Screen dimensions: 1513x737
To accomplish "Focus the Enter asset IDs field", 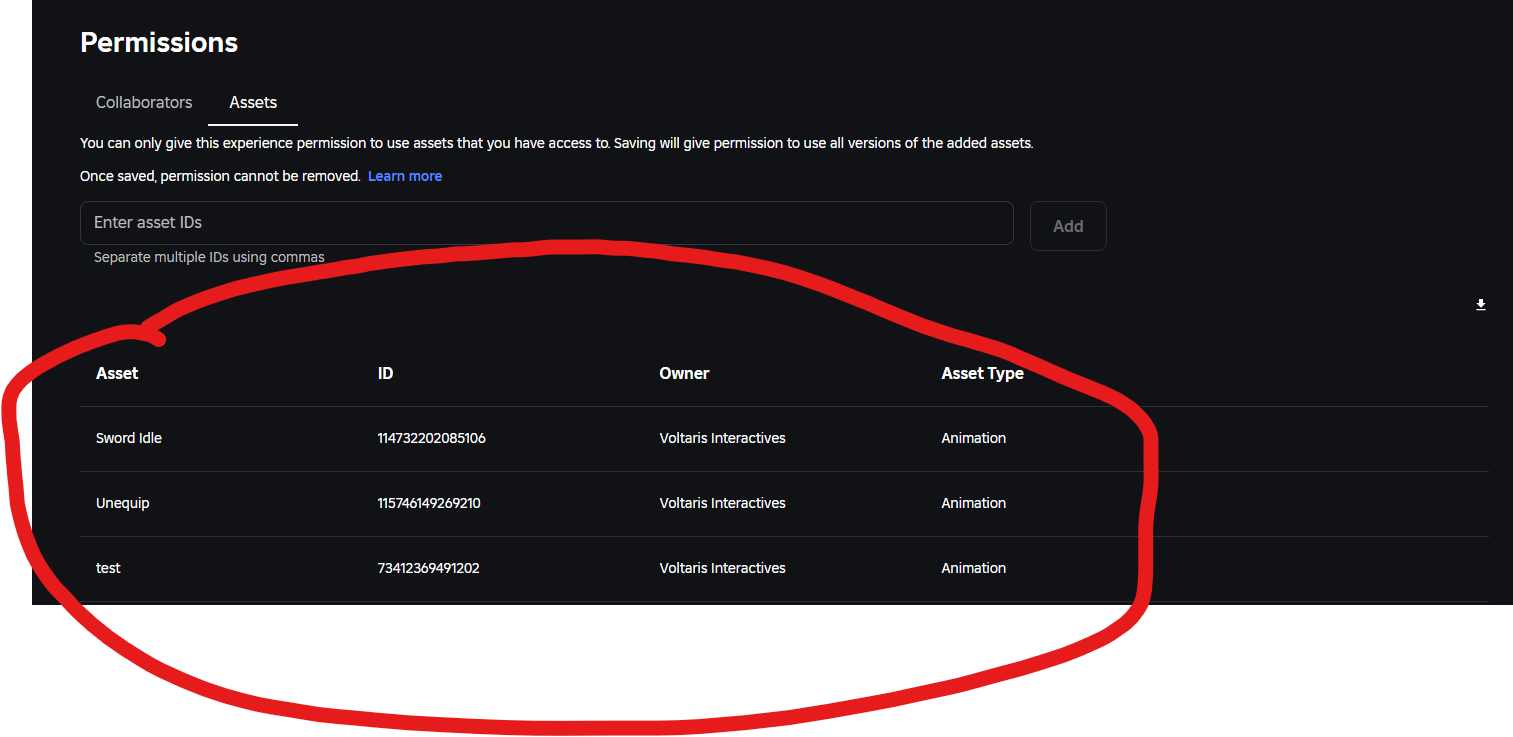I will click(x=547, y=223).
